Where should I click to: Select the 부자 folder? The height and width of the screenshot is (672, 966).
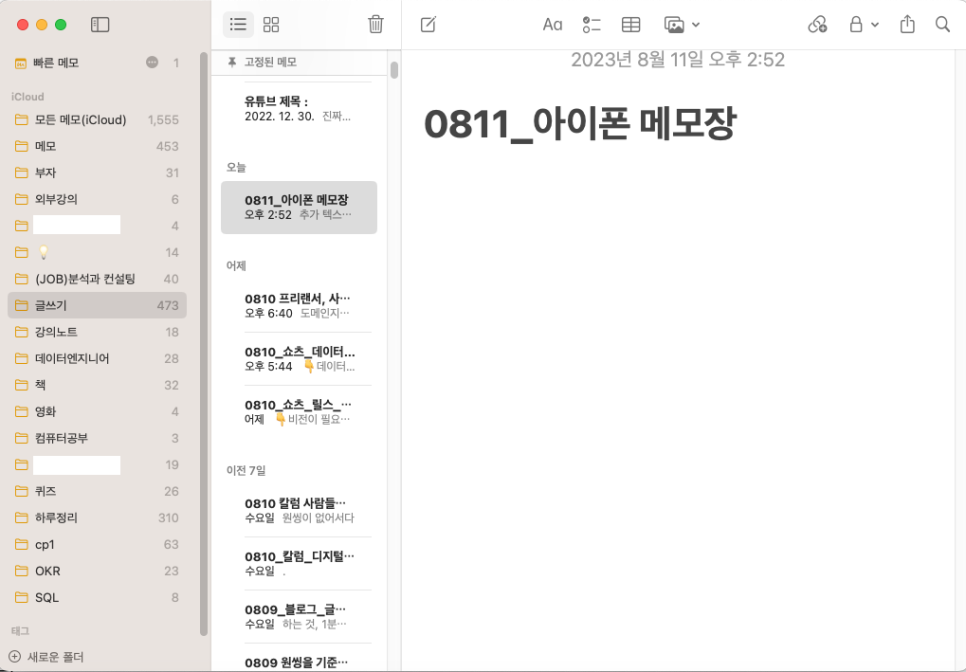(x=97, y=172)
